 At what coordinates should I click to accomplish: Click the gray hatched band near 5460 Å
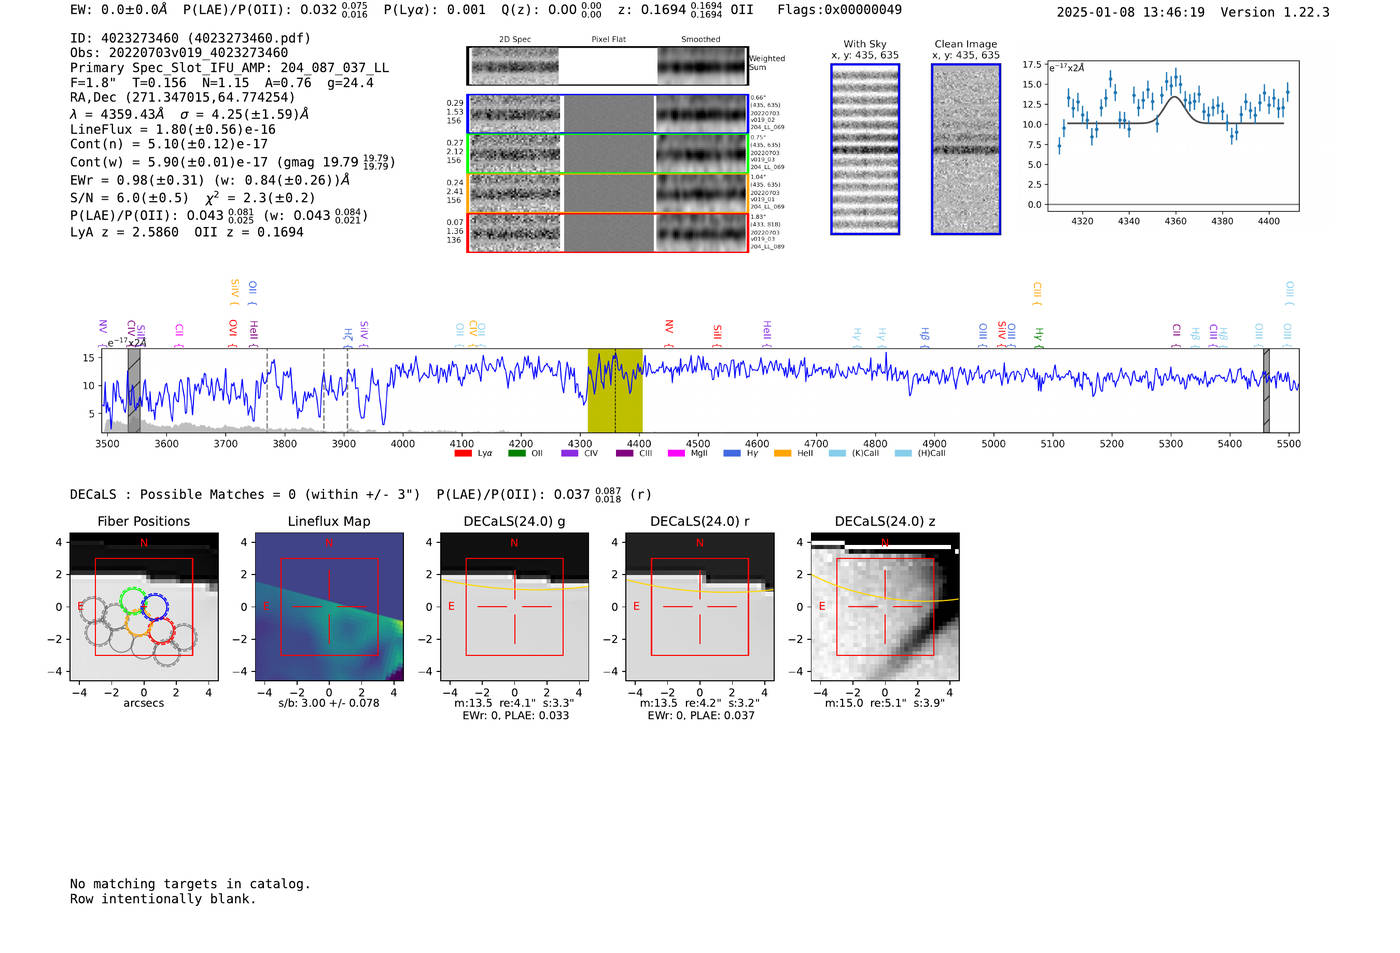click(x=1266, y=390)
